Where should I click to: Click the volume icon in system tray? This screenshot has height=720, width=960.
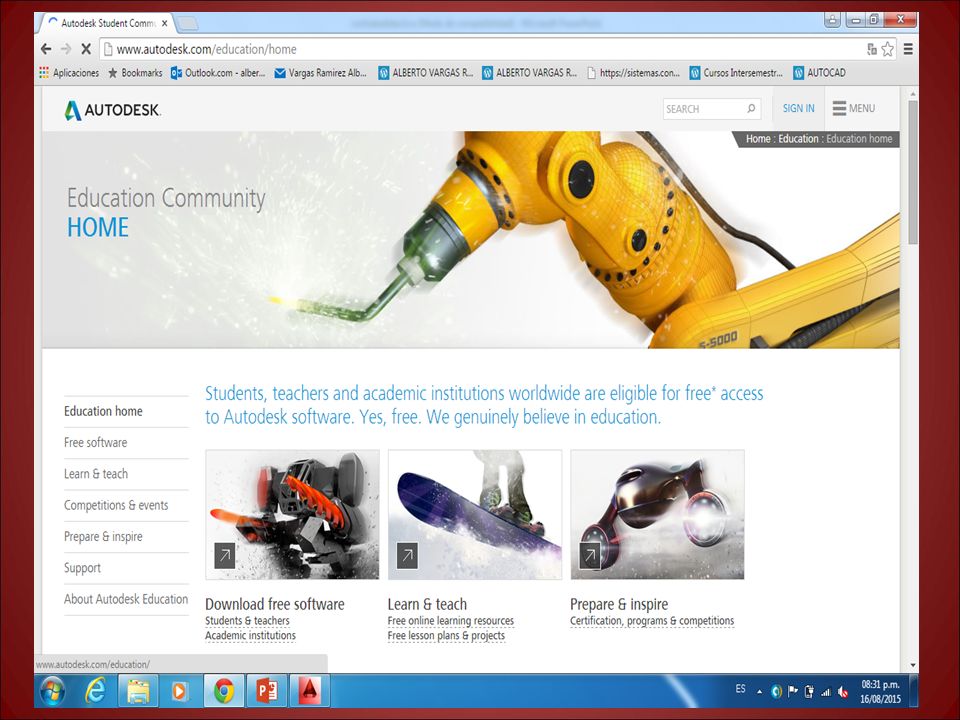[843, 692]
